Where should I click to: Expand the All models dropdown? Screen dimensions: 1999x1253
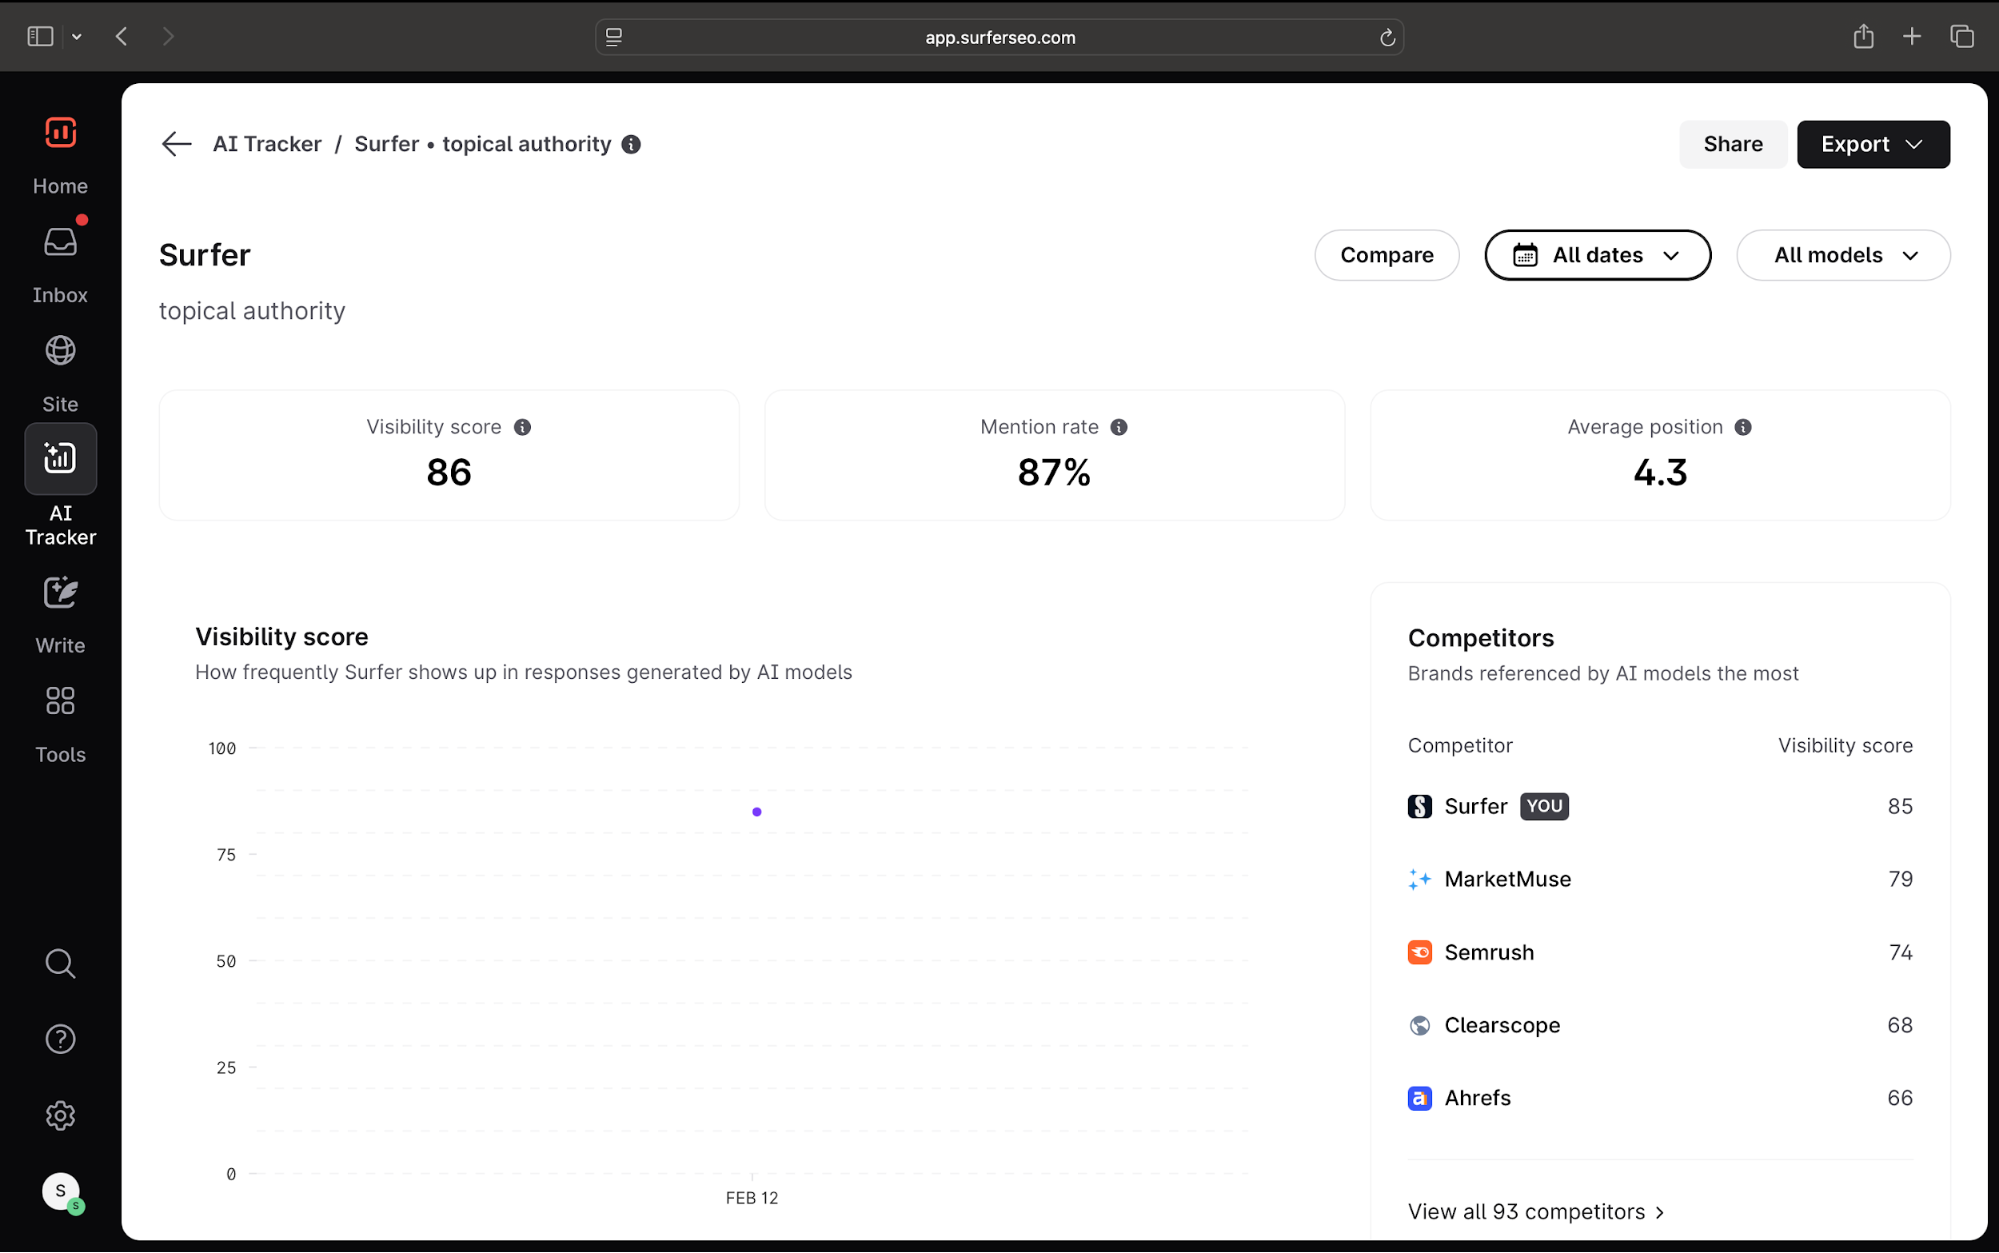(x=1842, y=255)
